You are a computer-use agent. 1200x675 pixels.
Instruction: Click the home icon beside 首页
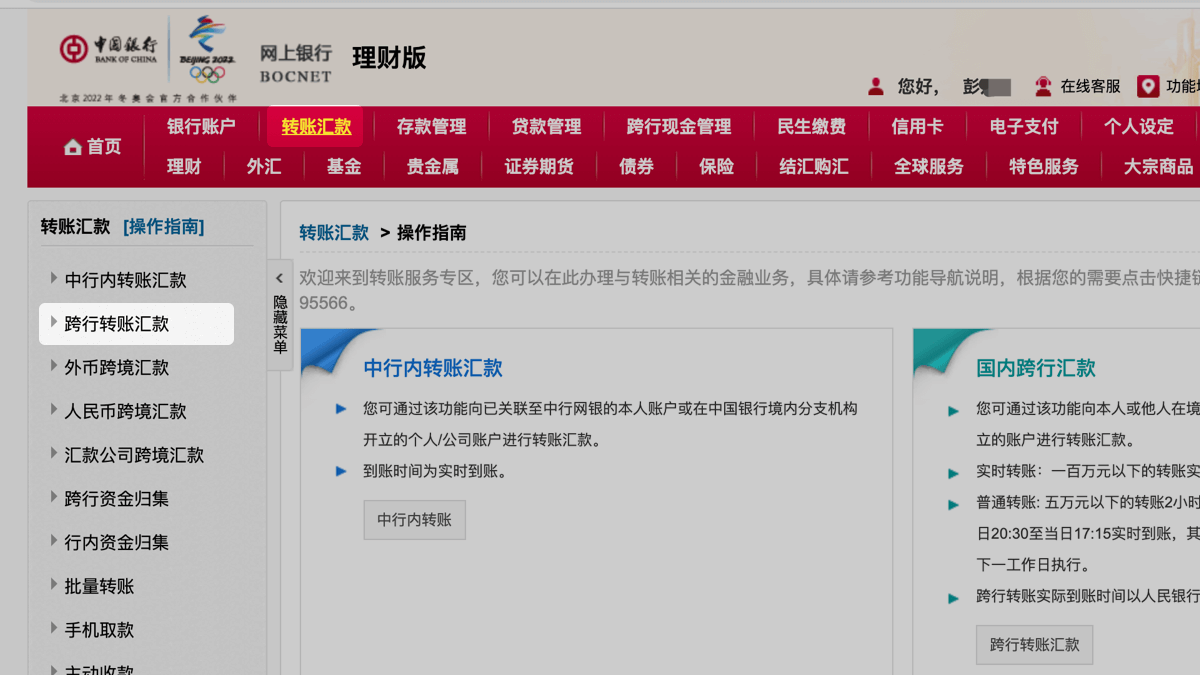click(72, 148)
